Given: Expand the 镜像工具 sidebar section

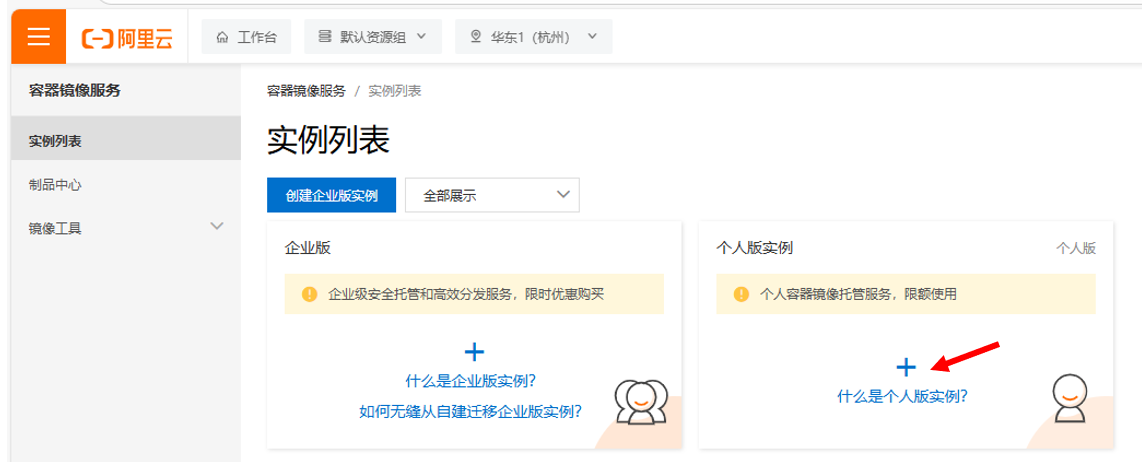Looking at the screenshot, I should coord(126,228).
